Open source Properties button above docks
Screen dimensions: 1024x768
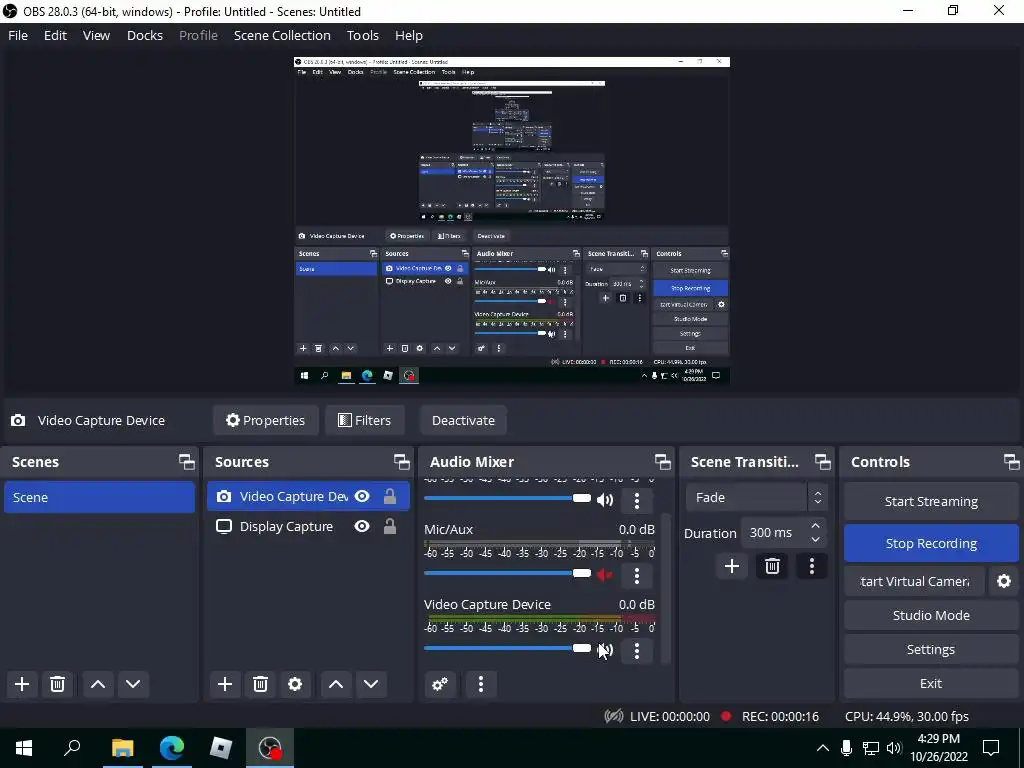click(x=265, y=420)
